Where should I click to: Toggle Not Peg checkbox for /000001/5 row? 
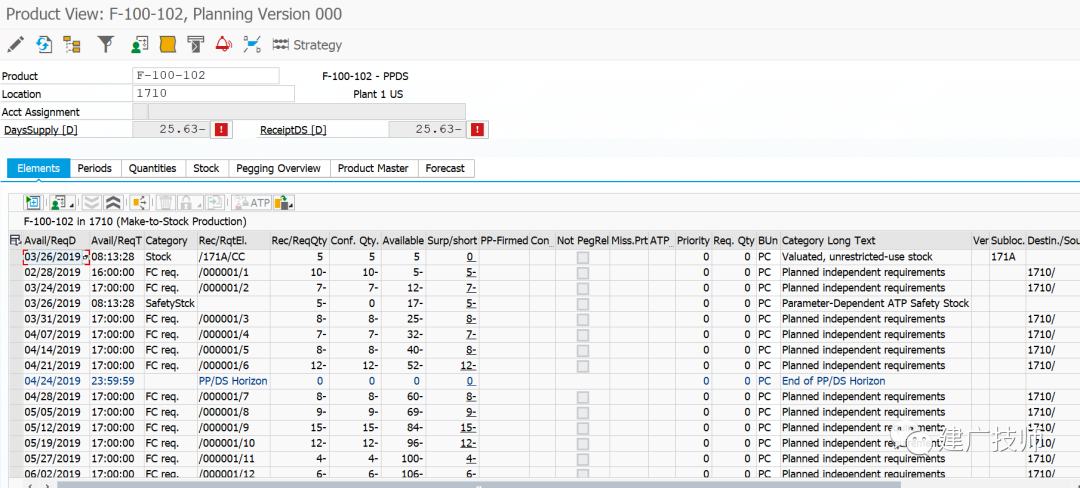coord(583,350)
